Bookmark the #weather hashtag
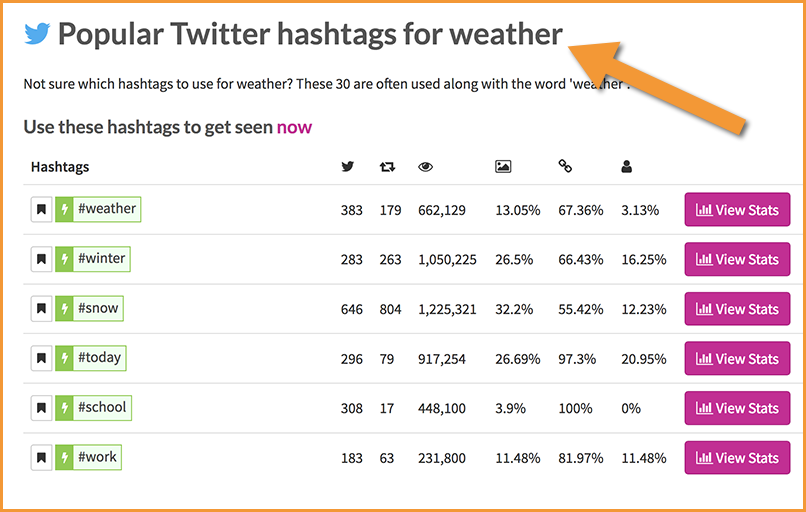The height and width of the screenshot is (512, 806). point(42,210)
